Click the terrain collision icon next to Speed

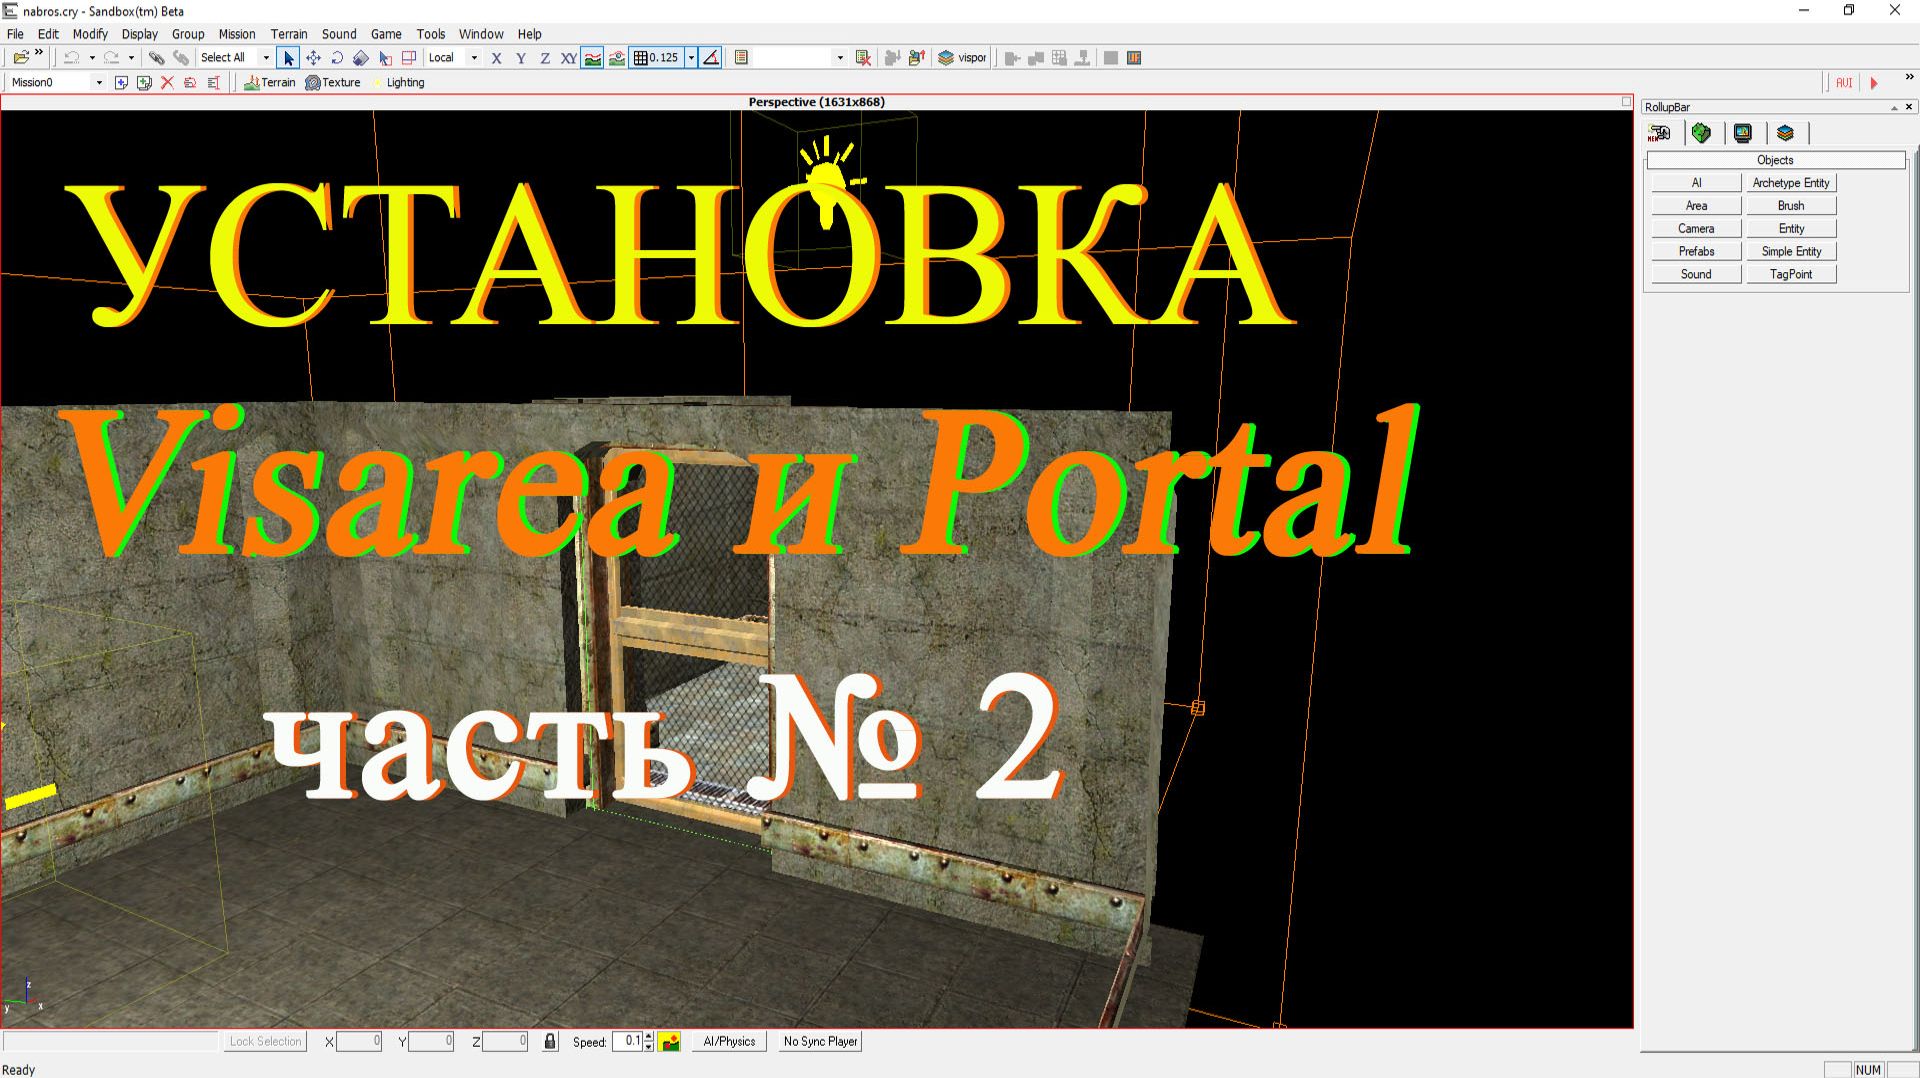(x=670, y=1042)
